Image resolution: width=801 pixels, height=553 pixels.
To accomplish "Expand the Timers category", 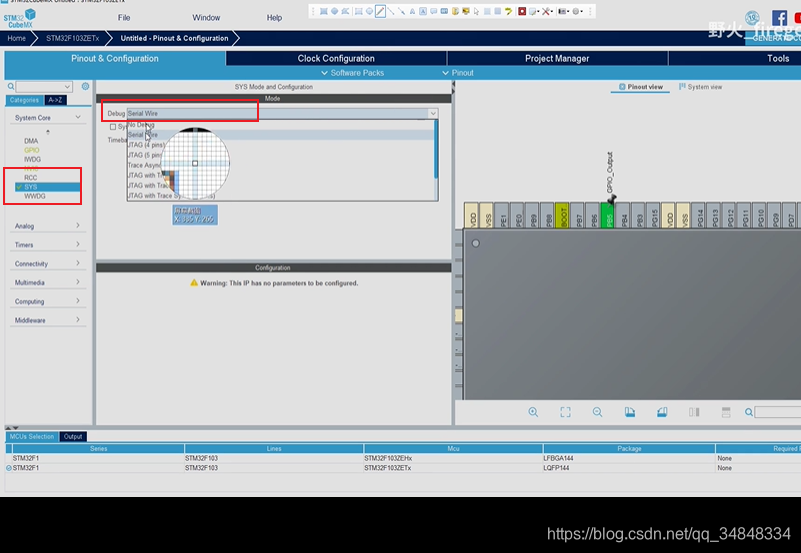I will pos(78,244).
